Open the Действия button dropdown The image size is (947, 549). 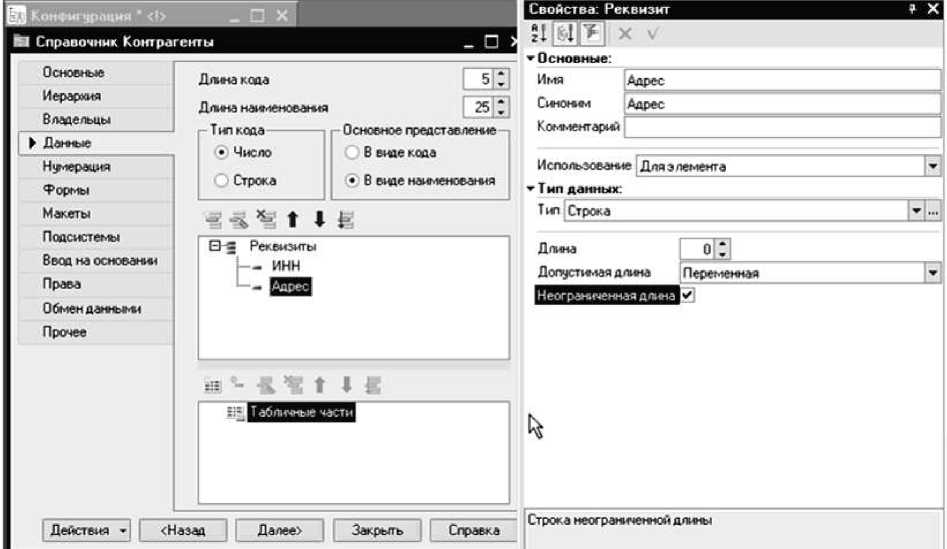click(123, 531)
